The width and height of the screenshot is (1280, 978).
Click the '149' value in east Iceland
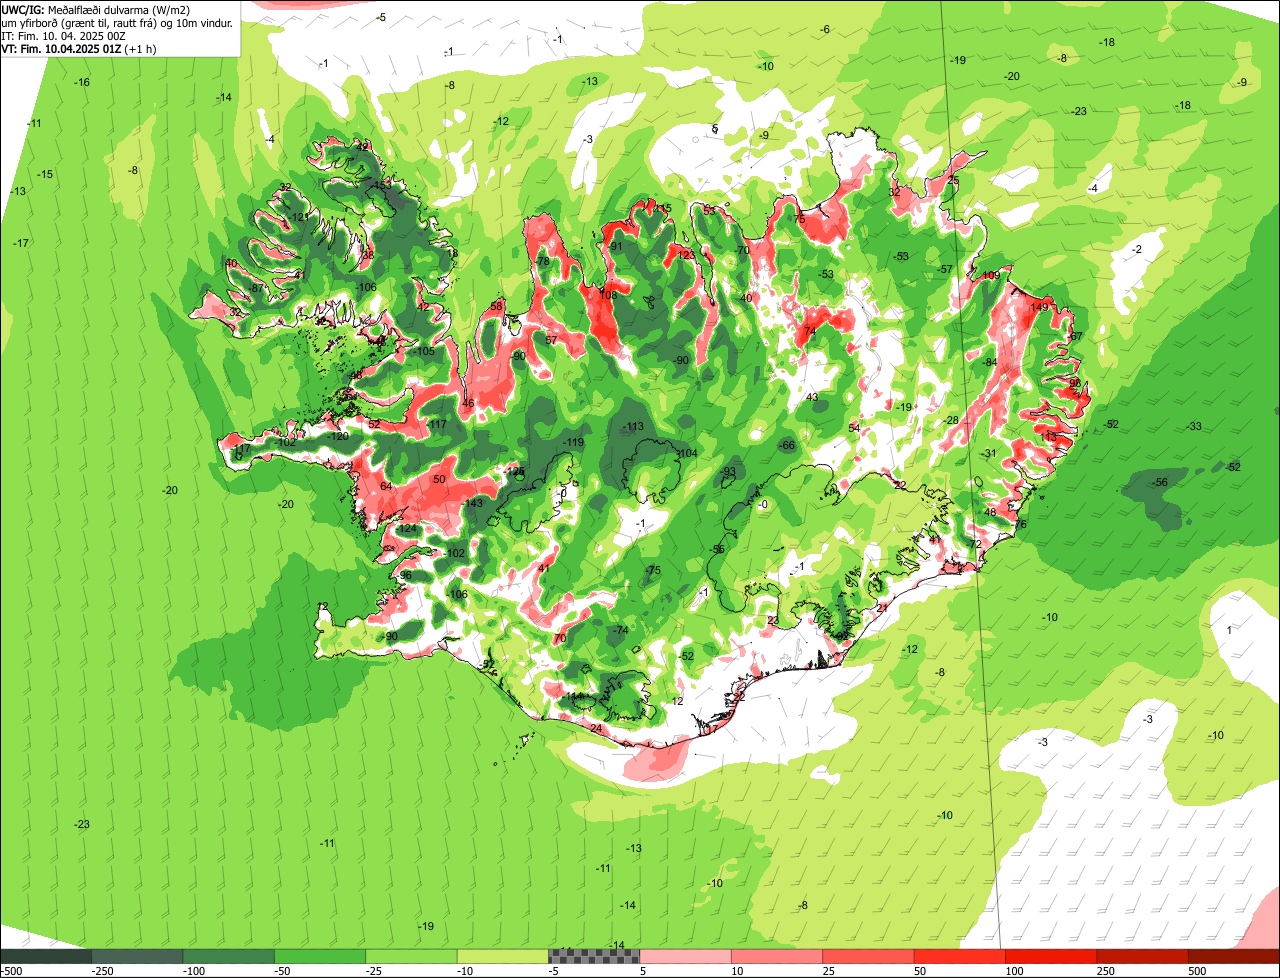[x=1039, y=307]
